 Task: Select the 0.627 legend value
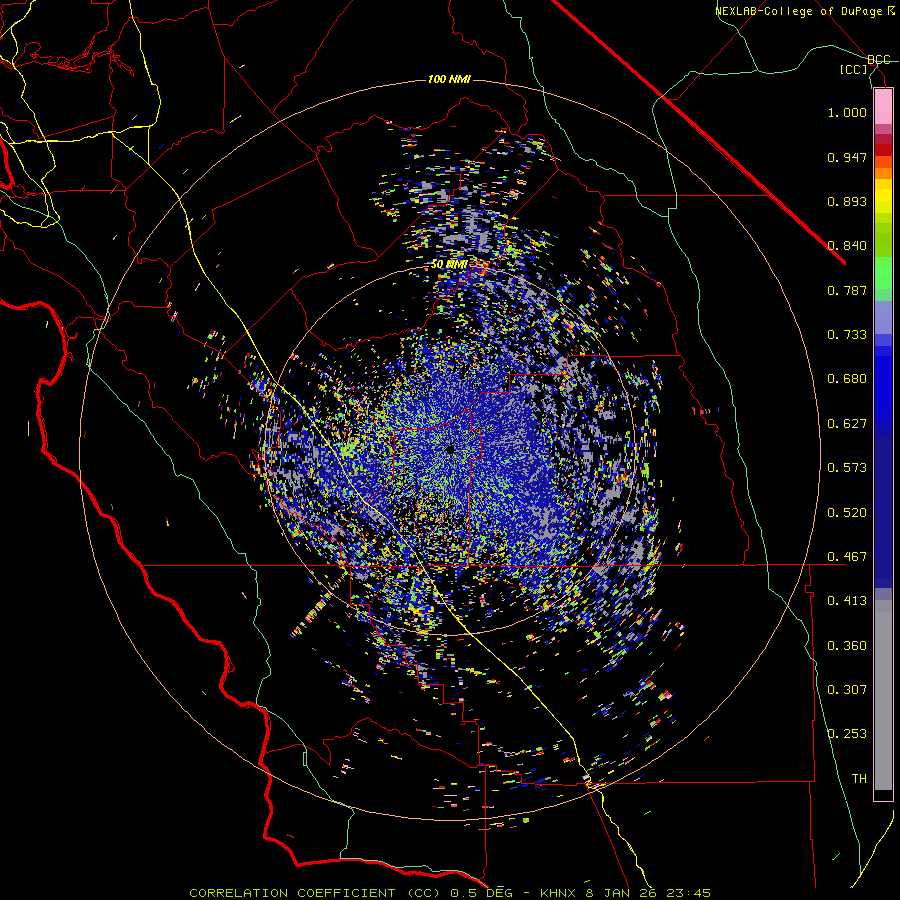[x=847, y=424]
